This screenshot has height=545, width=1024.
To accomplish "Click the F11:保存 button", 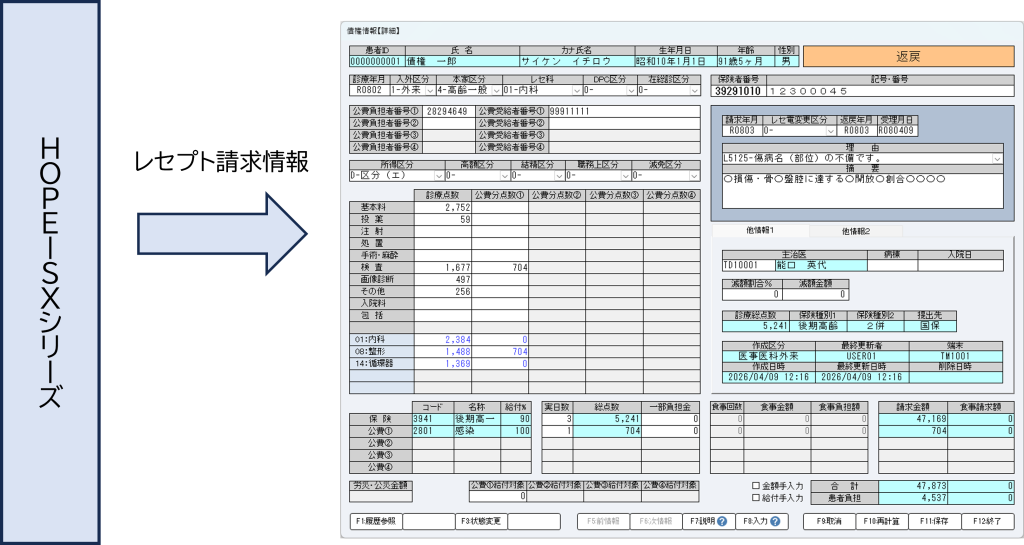I will click(x=935, y=522).
